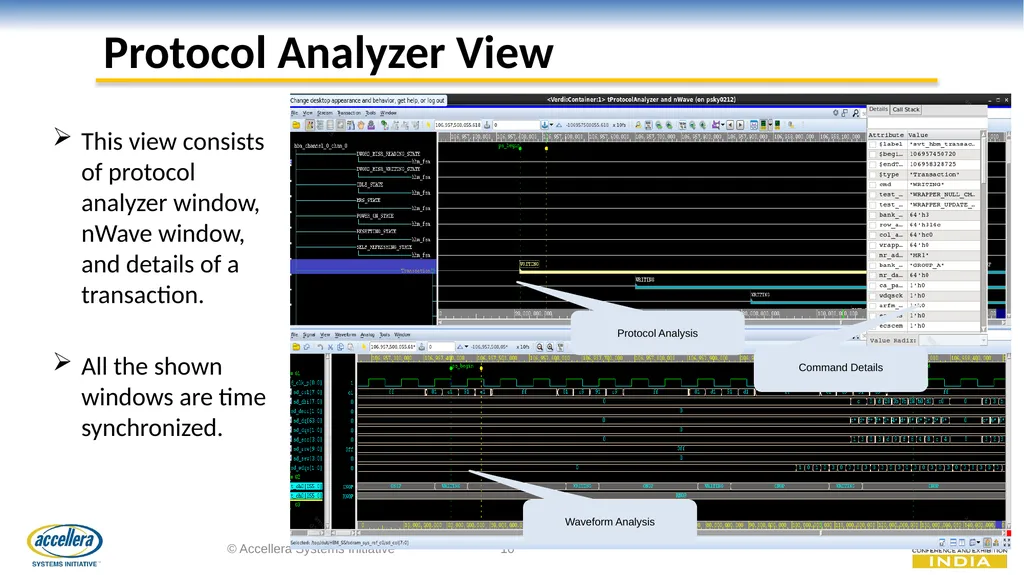The height and width of the screenshot is (575, 1024).
Task: Click the first WRITING transaction bar
Action: [692, 271]
